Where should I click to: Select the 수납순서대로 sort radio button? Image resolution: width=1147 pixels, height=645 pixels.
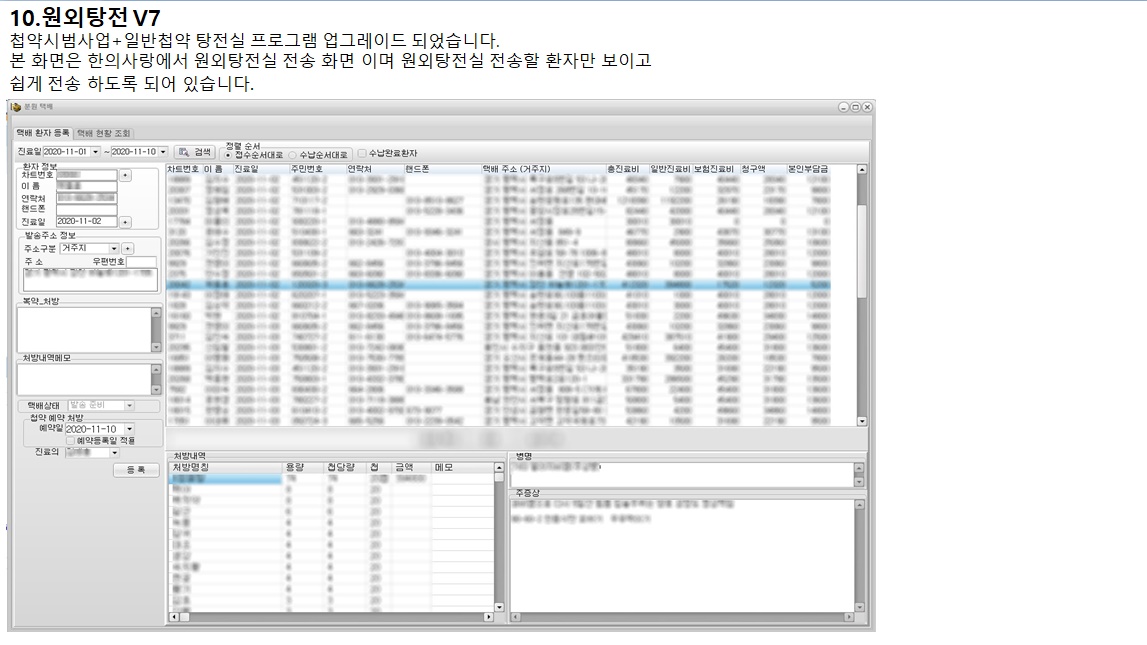tap(292, 156)
